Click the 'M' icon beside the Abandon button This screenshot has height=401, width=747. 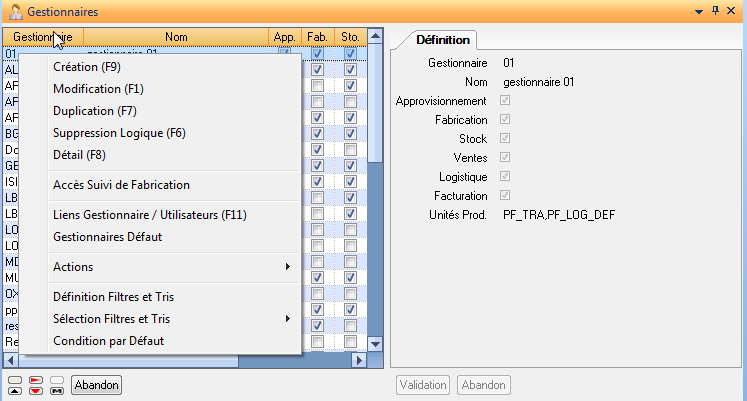[x=57, y=390]
